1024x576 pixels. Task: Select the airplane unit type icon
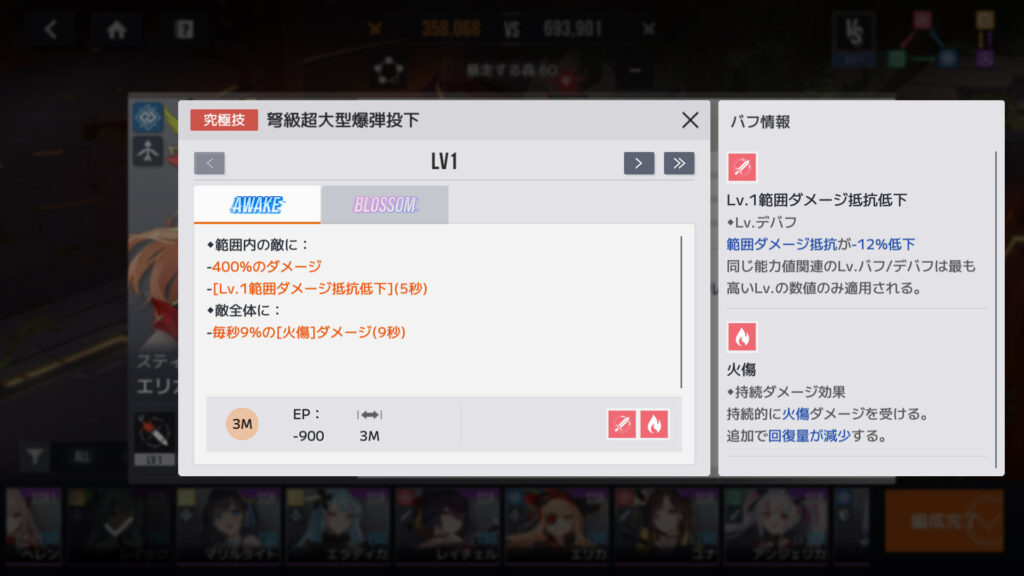(148, 151)
